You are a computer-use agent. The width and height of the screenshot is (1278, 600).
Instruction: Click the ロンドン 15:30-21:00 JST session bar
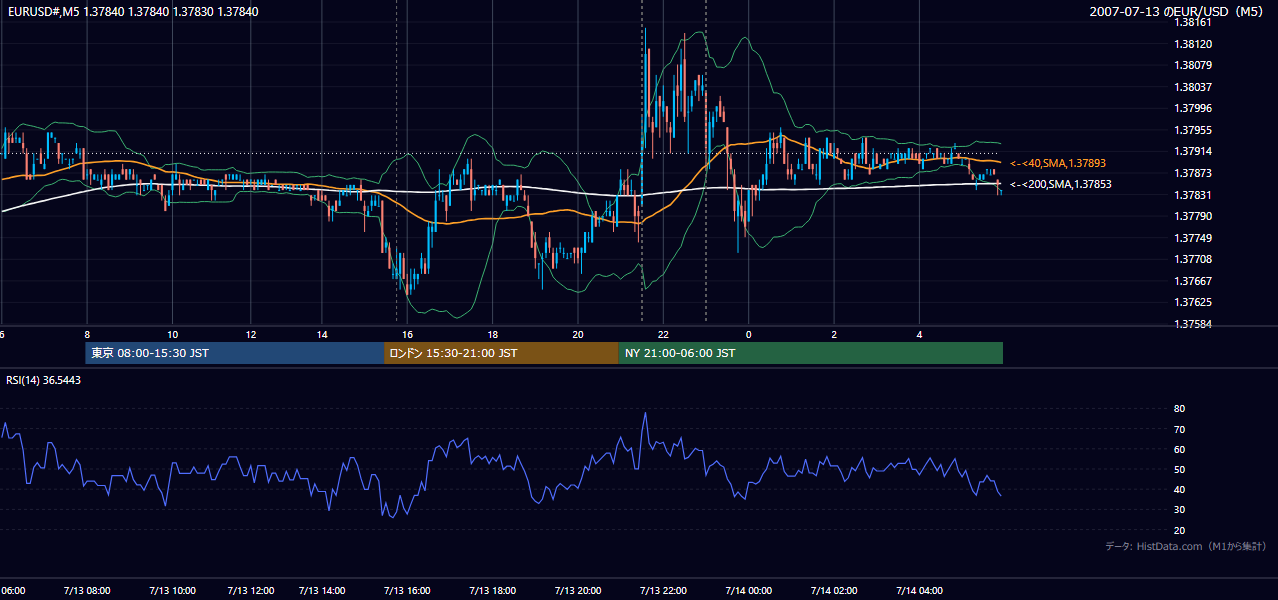point(501,353)
